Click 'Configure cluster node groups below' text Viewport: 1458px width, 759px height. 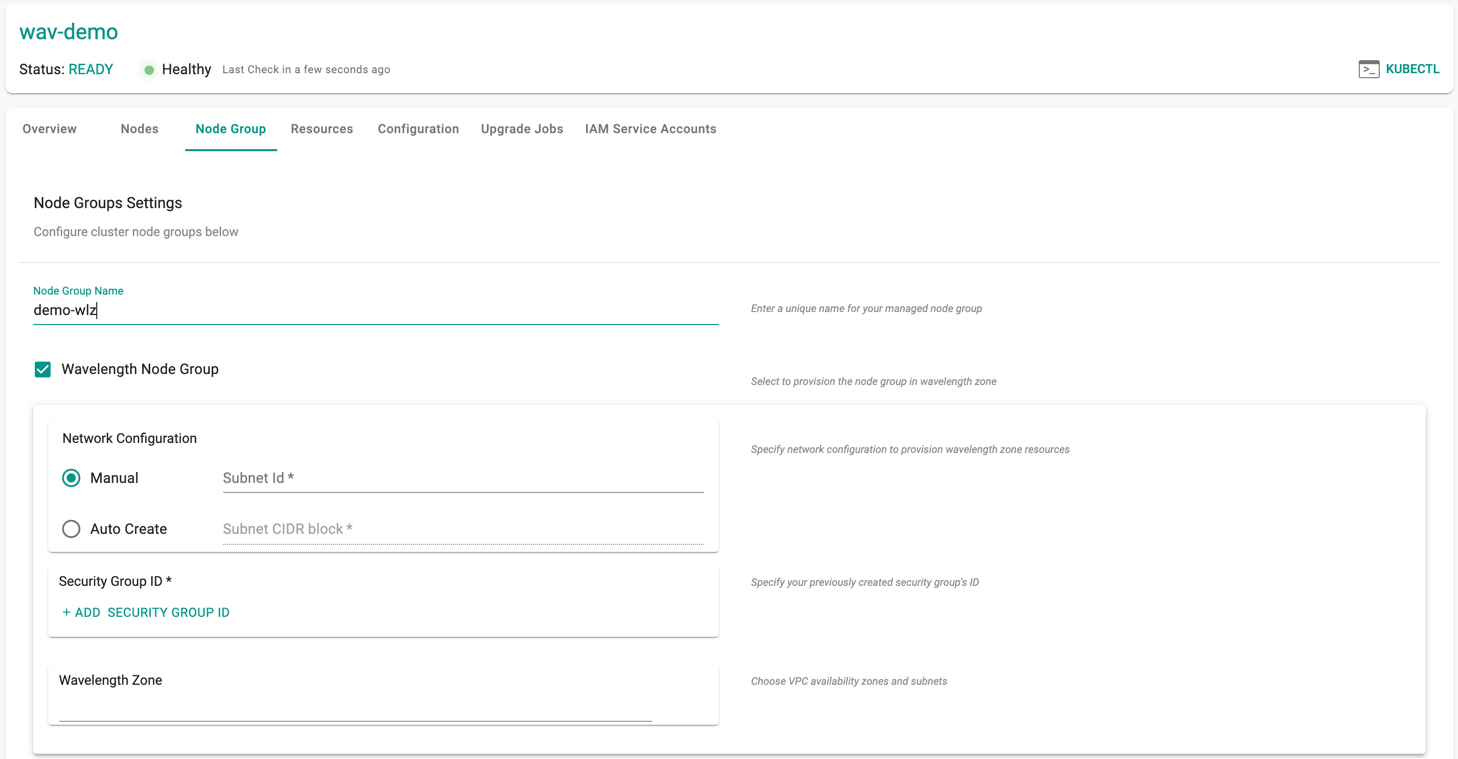[136, 232]
